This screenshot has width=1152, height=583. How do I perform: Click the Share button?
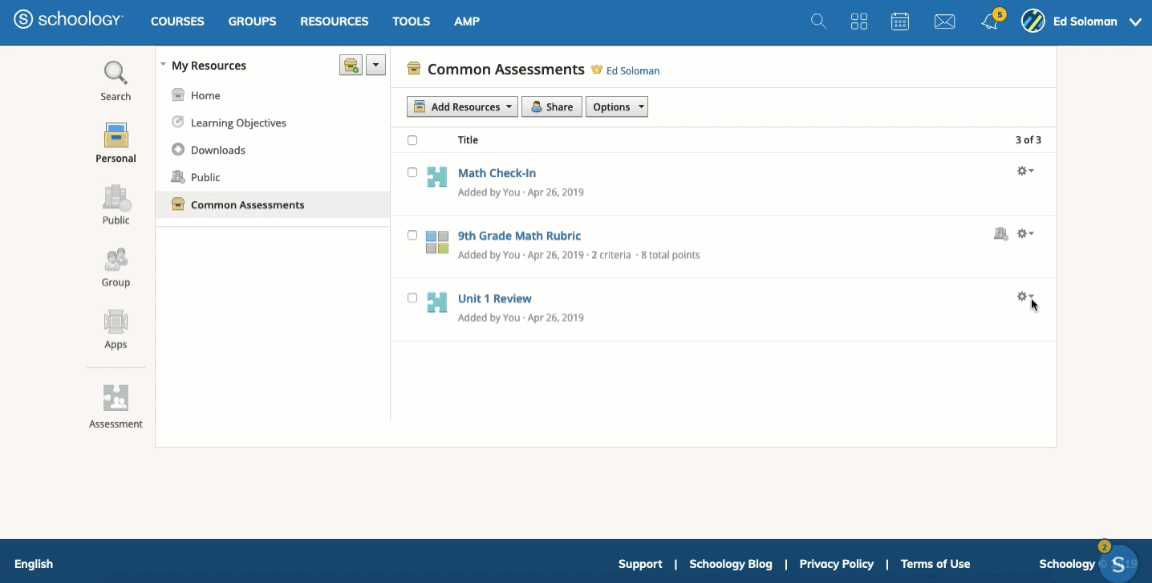point(551,106)
